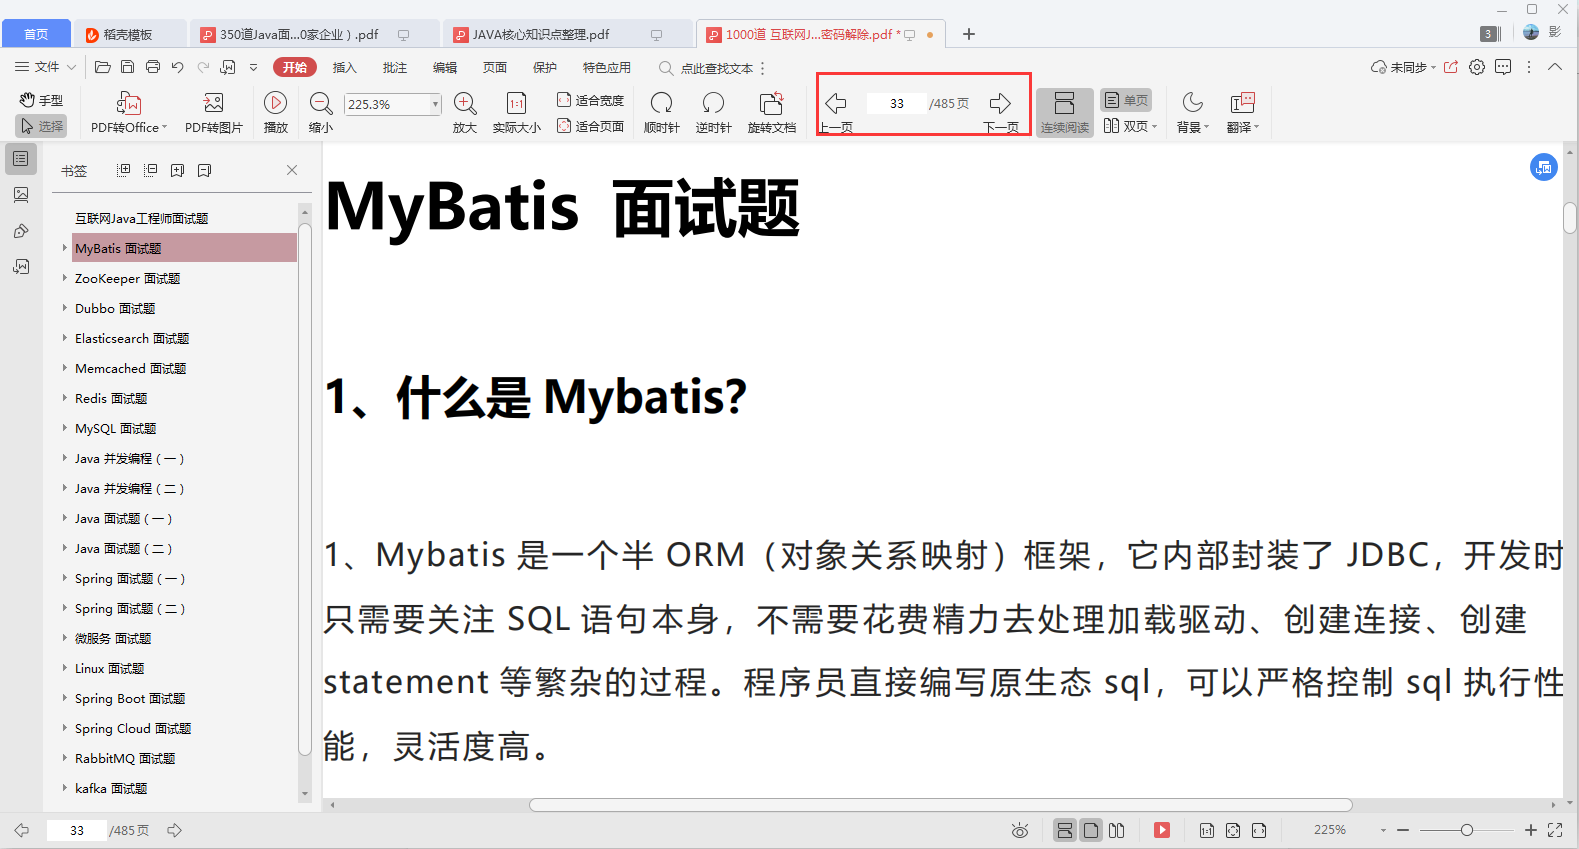This screenshot has height=849, width=1579.
Task: Rotate the whole document (旋转文档)
Action: (772, 113)
